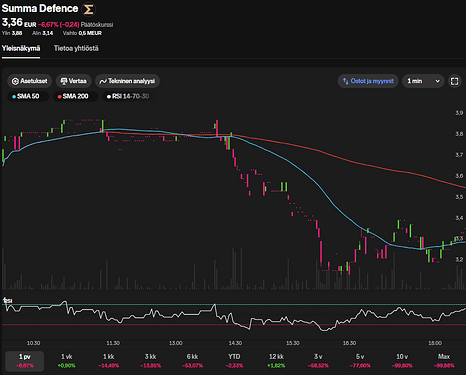Screen dimensions: 466x375
Task: Click the blue SMA 50 color dot
Action: click(x=14, y=97)
